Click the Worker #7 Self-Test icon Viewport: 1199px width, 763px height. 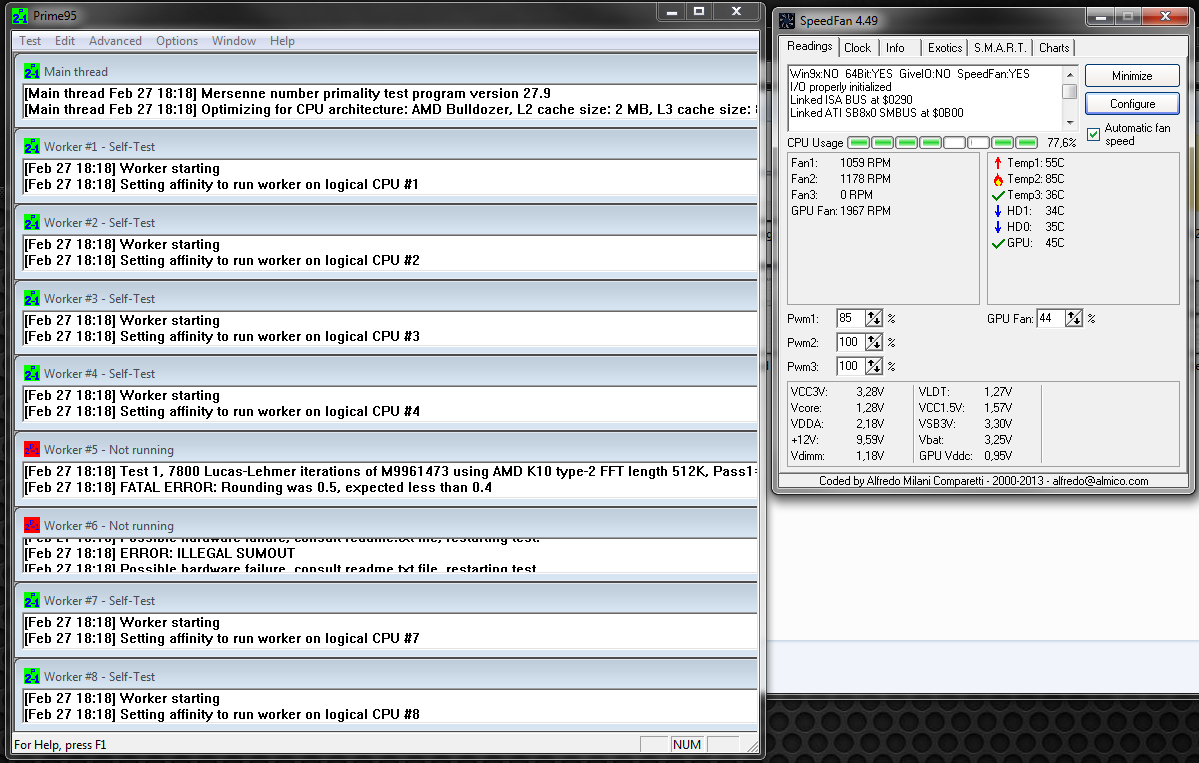point(31,600)
